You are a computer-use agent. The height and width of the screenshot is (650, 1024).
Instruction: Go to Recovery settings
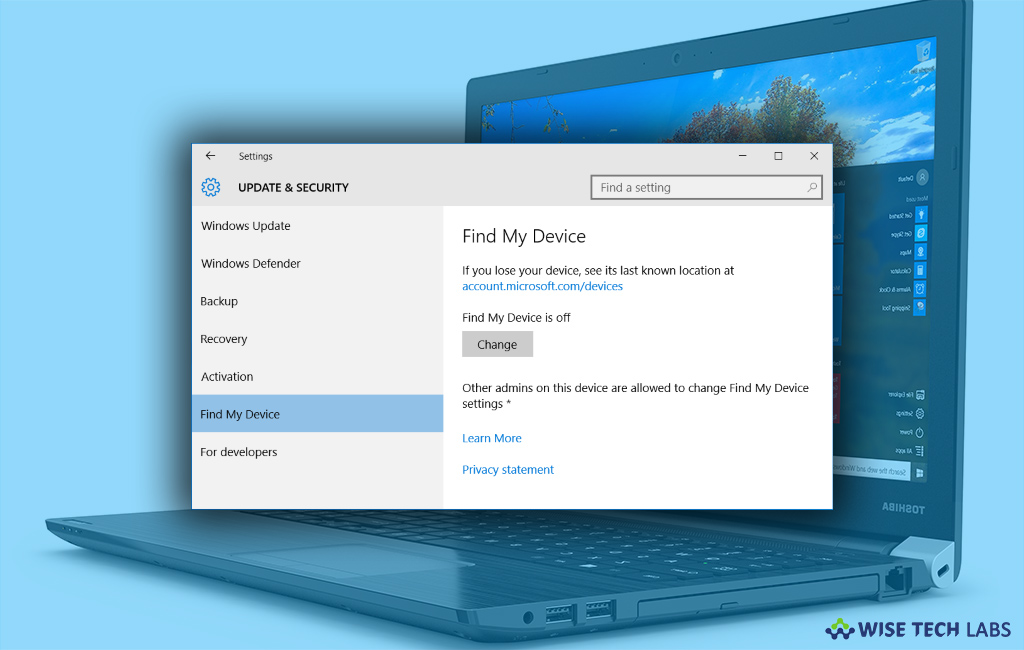tap(317, 339)
